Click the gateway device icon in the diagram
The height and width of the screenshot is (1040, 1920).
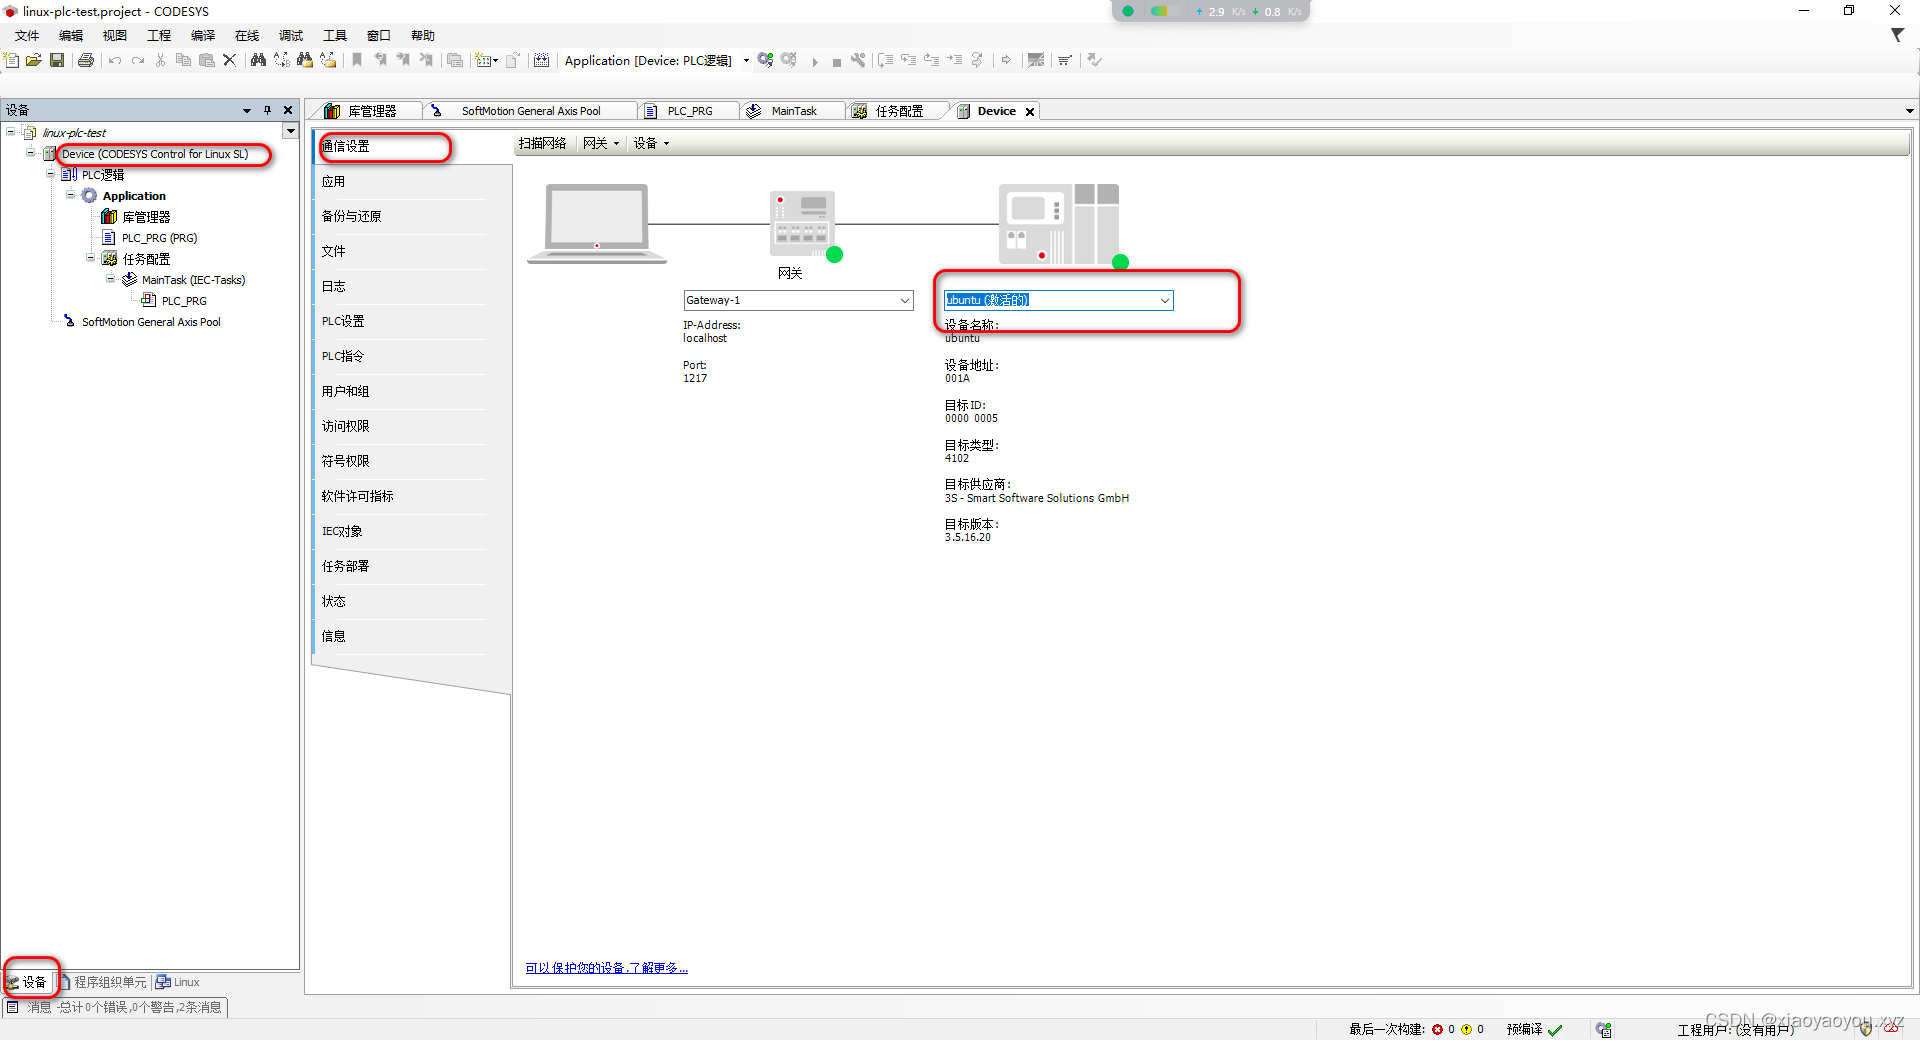(802, 224)
